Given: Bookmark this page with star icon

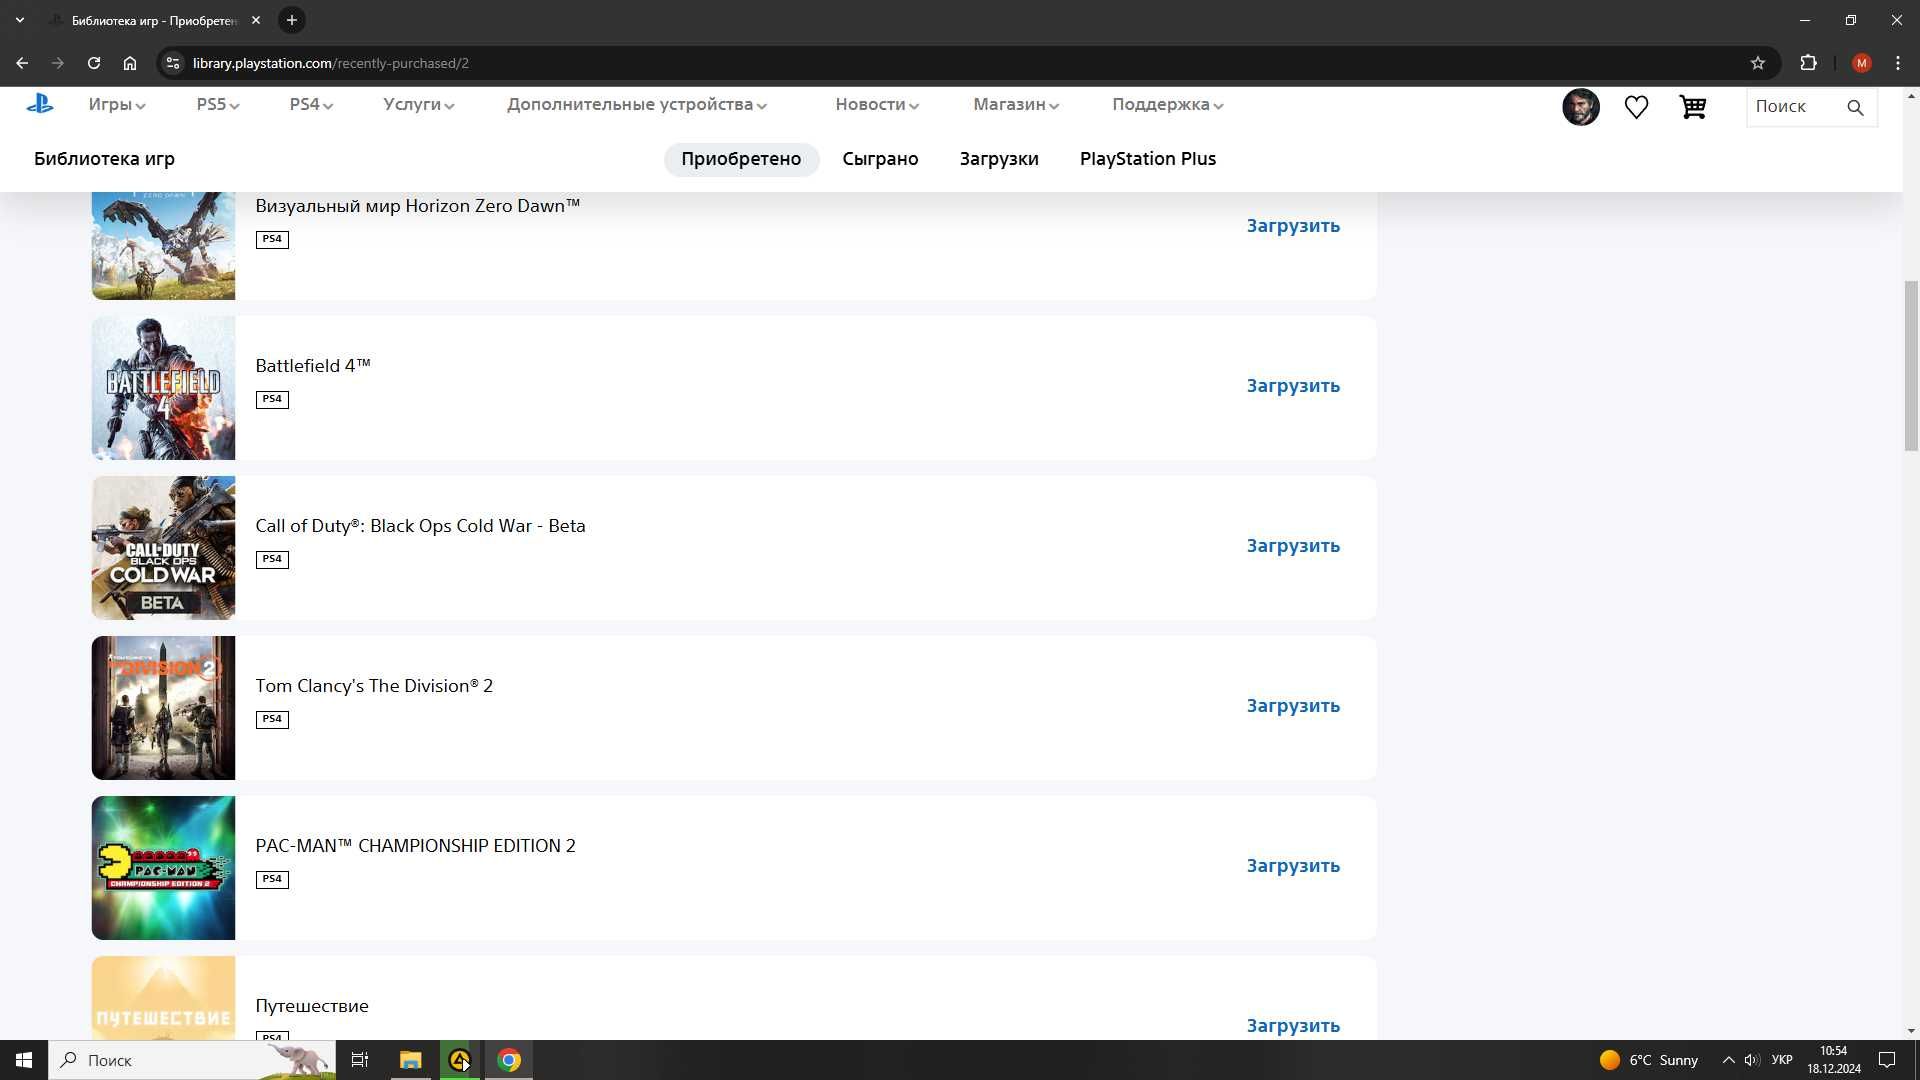Looking at the screenshot, I should click(x=1758, y=63).
